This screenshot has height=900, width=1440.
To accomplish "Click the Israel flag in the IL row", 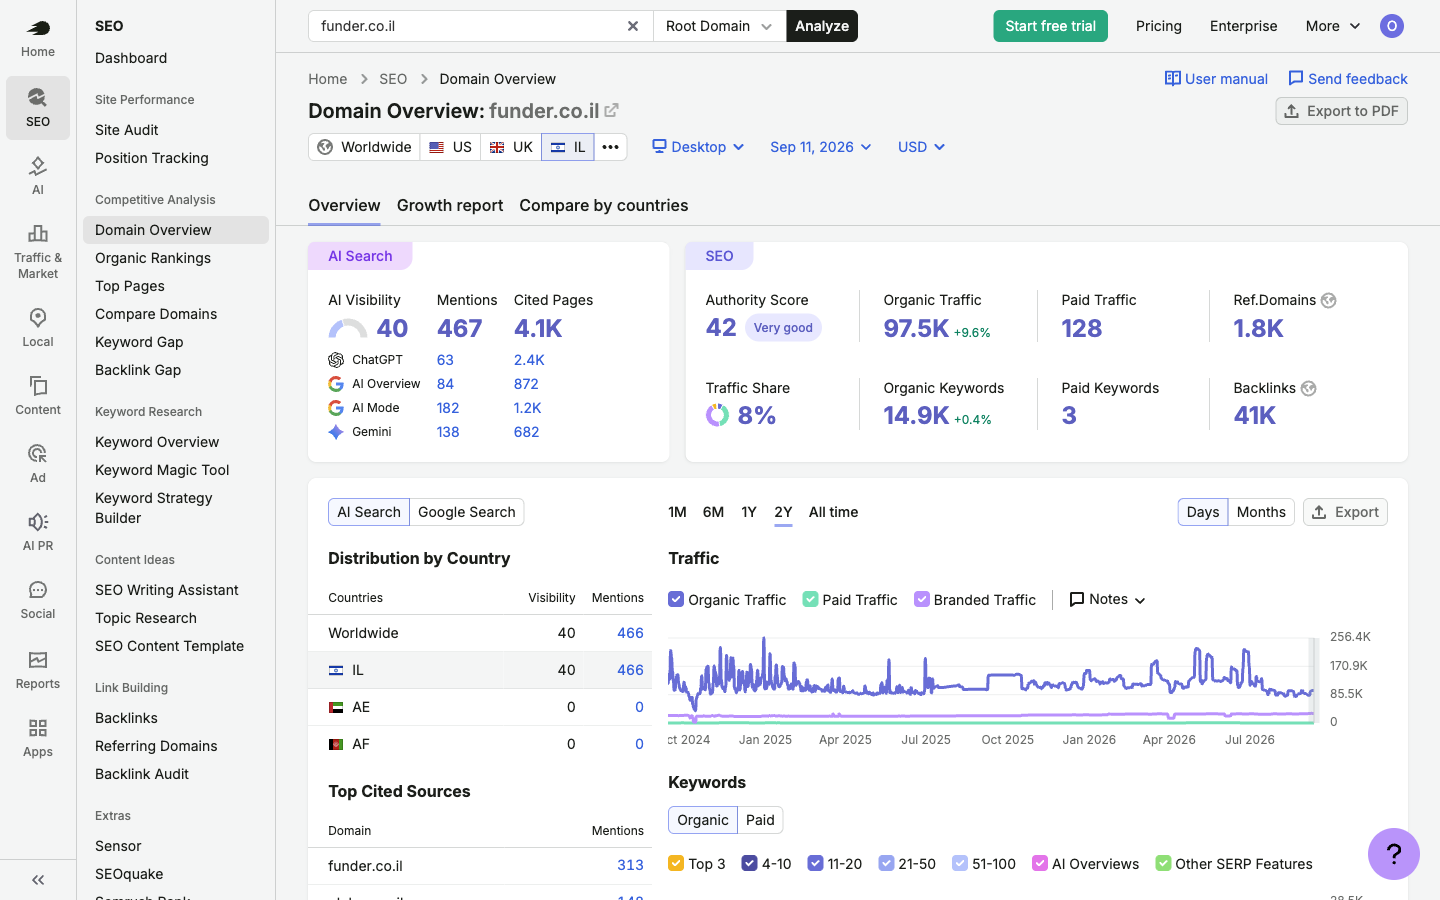I will pyautogui.click(x=336, y=670).
